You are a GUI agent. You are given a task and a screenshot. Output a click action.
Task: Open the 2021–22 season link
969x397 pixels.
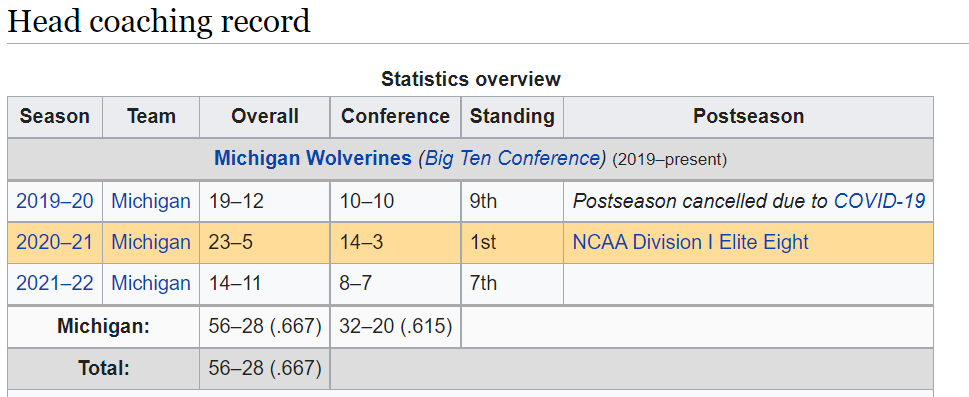[54, 283]
